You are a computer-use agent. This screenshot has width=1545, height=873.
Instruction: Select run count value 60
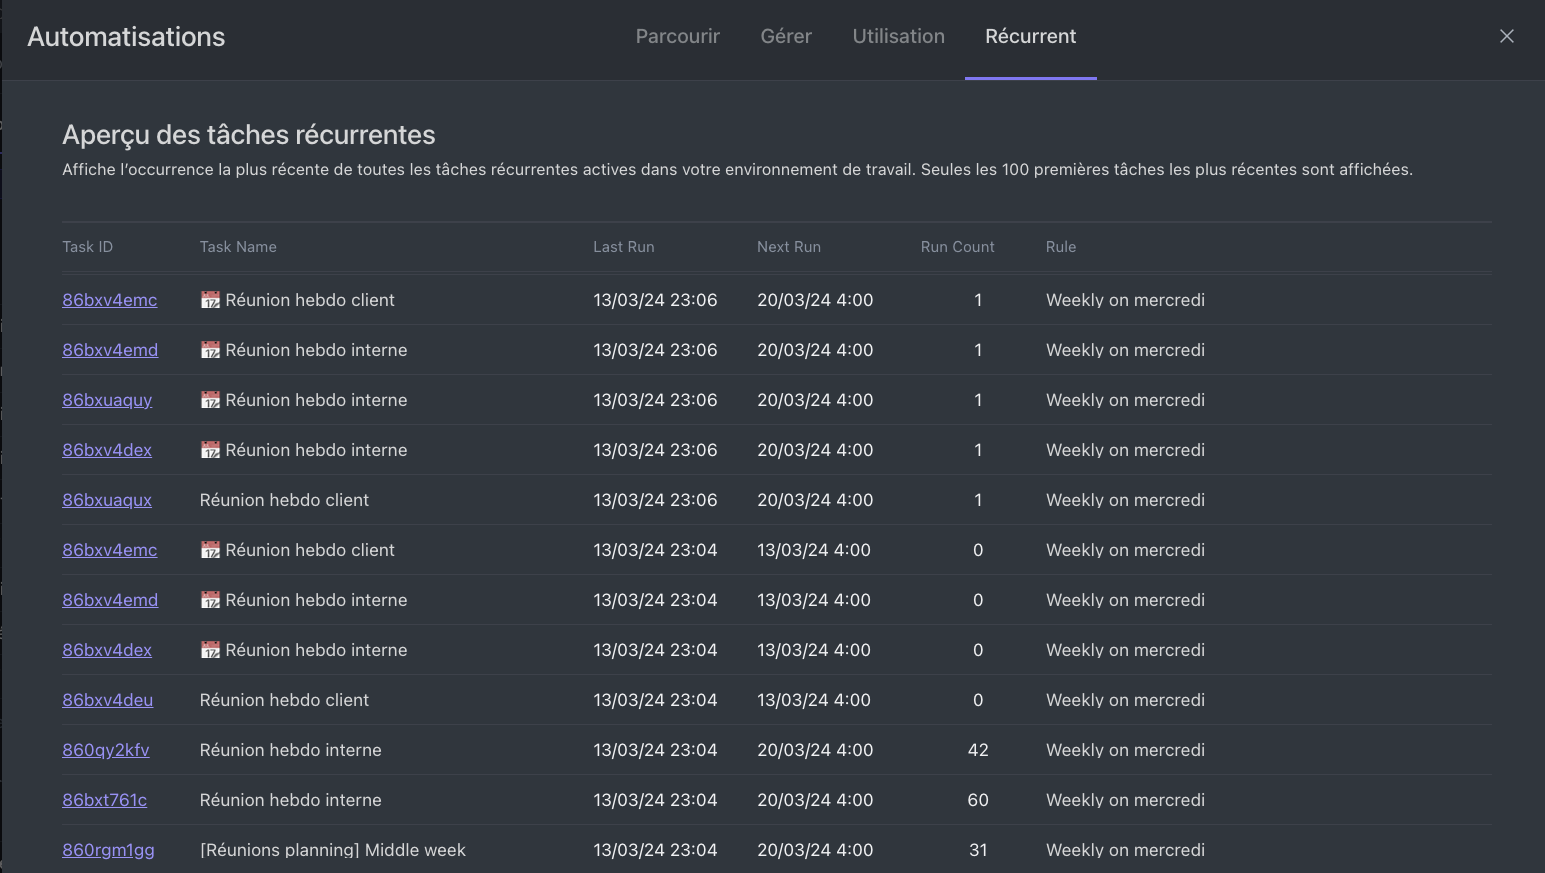pos(978,800)
